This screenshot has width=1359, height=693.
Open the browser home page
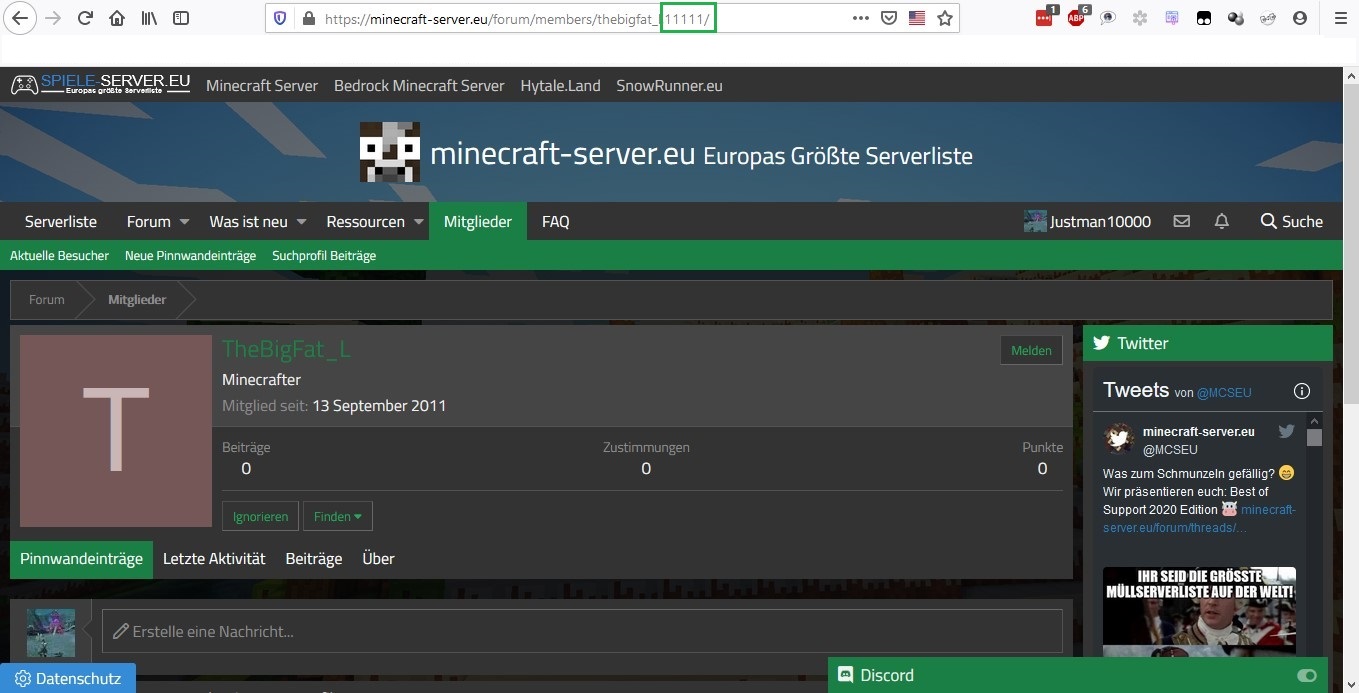(117, 18)
